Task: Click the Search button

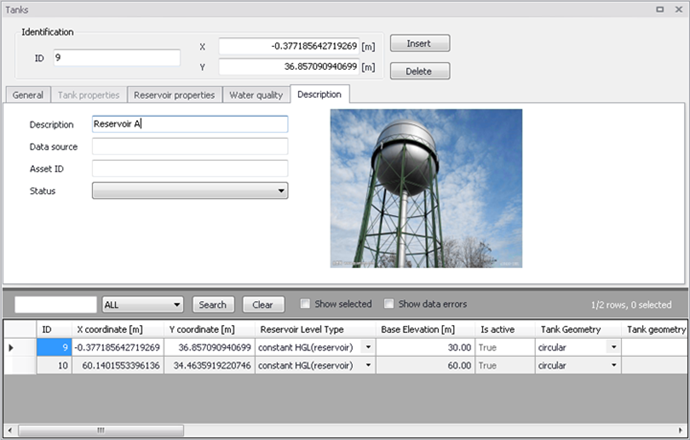Action: tap(213, 304)
